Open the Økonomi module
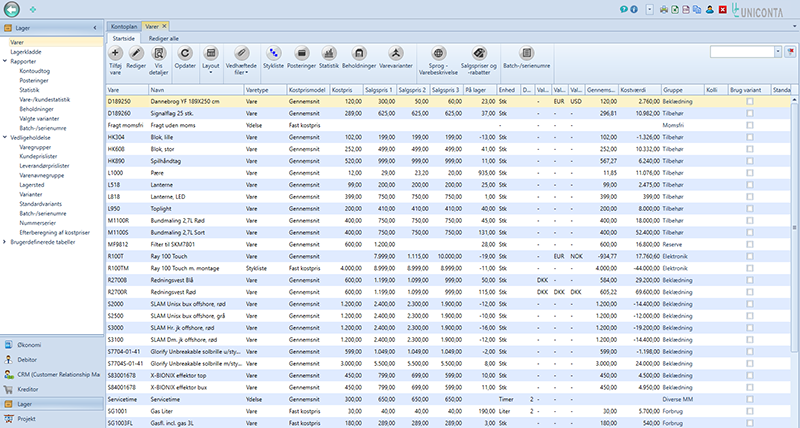This screenshot has height=428, width=800. click(x=52, y=345)
